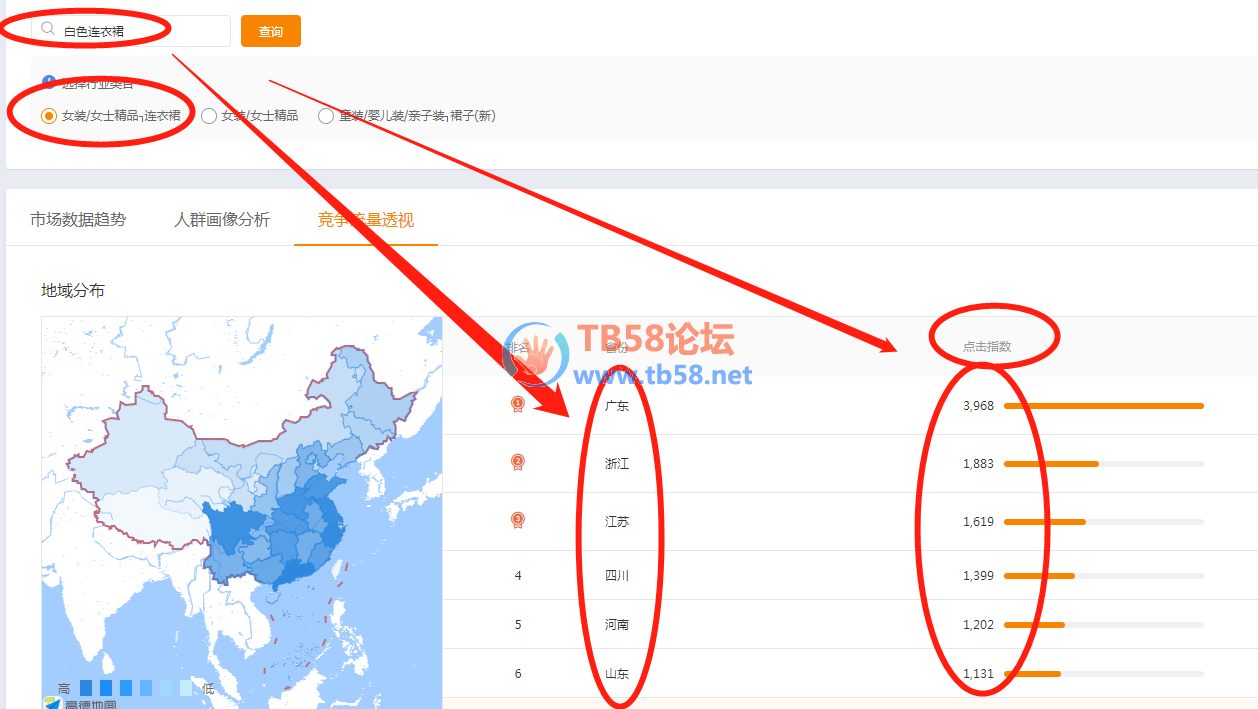Switch to the 市场数据趋势 tab
This screenshot has height=709, width=1258.
(x=78, y=220)
